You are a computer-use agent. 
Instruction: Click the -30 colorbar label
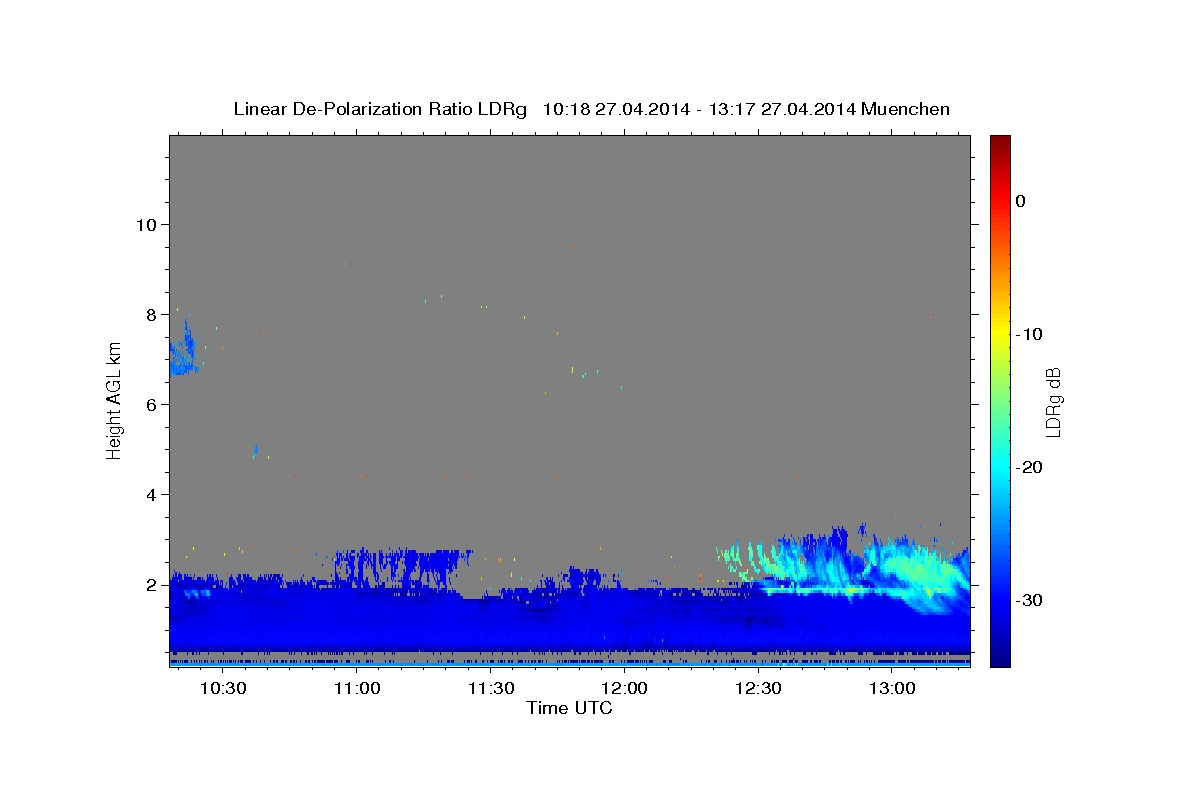pyautogui.click(x=1029, y=600)
